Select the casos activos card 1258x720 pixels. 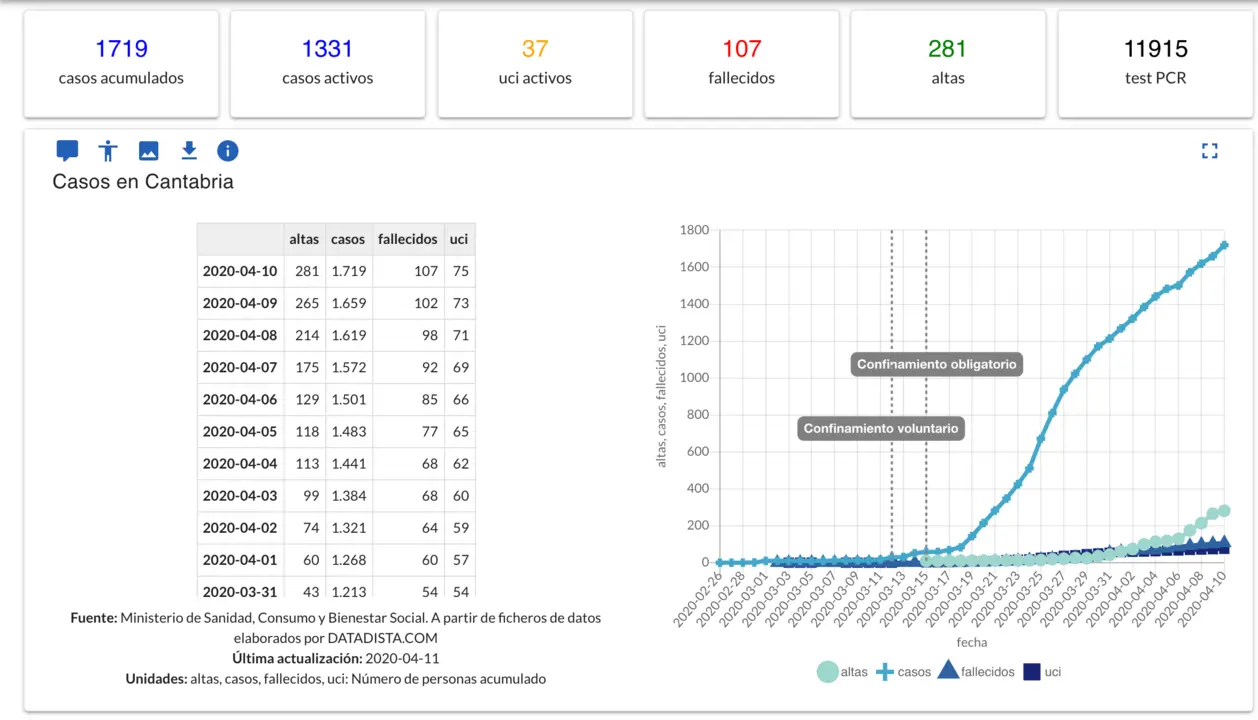[327, 63]
